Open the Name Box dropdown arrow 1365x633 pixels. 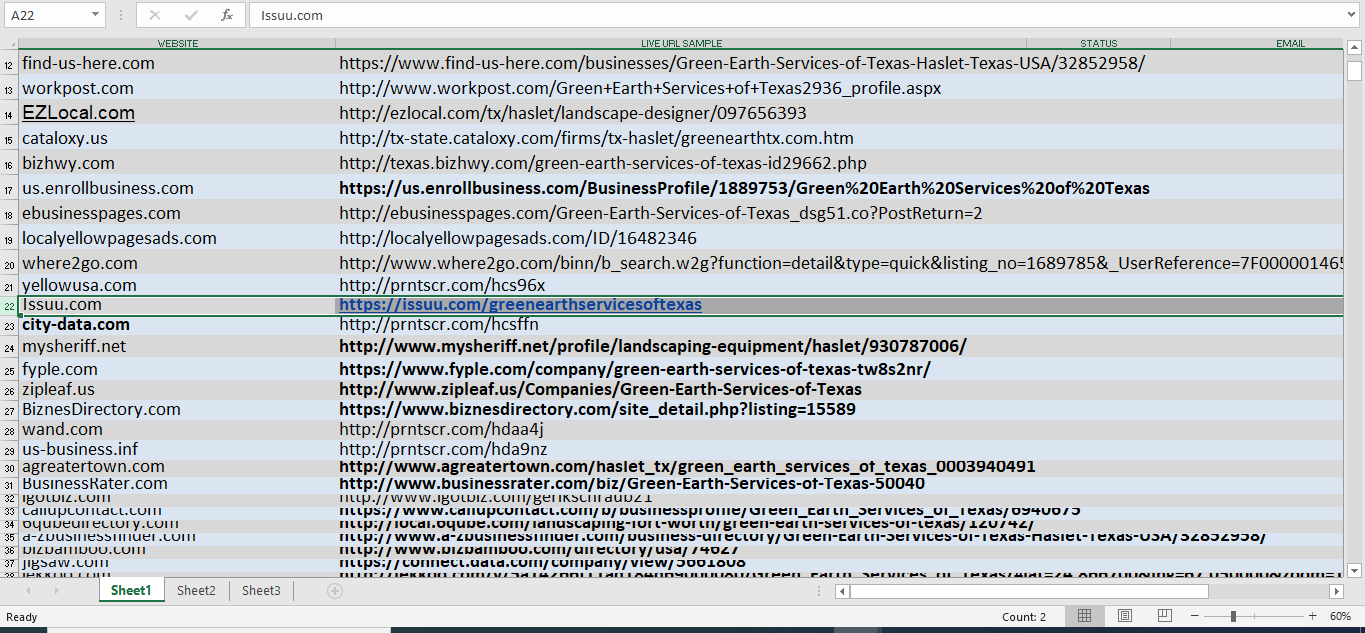(x=96, y=15)
